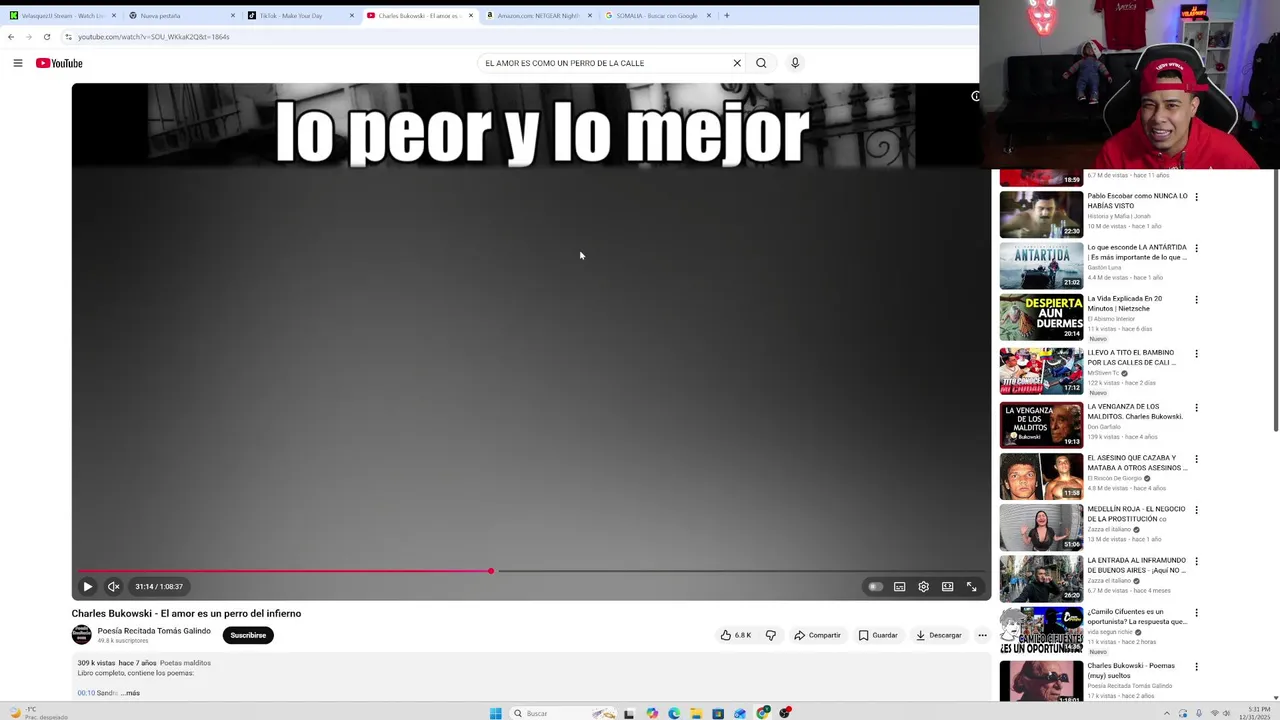This screenshot has width=1280, height=720.
Task: Open the Chrome icon on the taskbar
Action: pyautogui.click(x=763, y=713)
